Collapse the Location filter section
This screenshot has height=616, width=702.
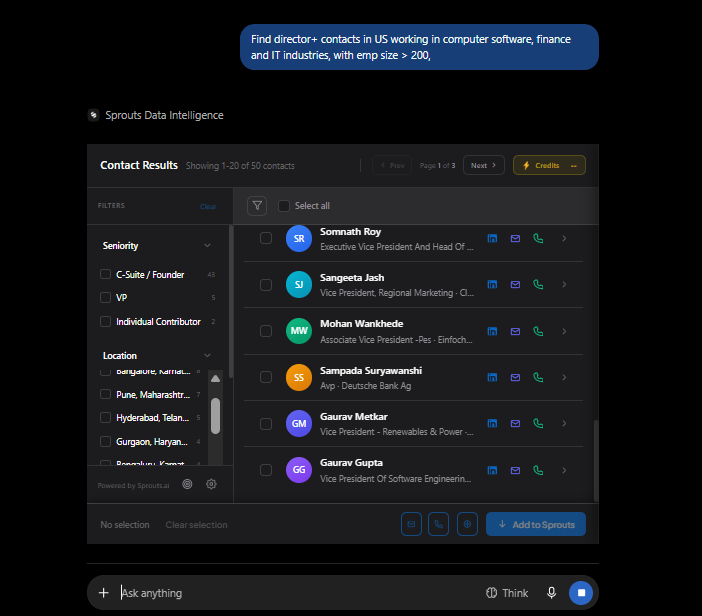point(207,355)
